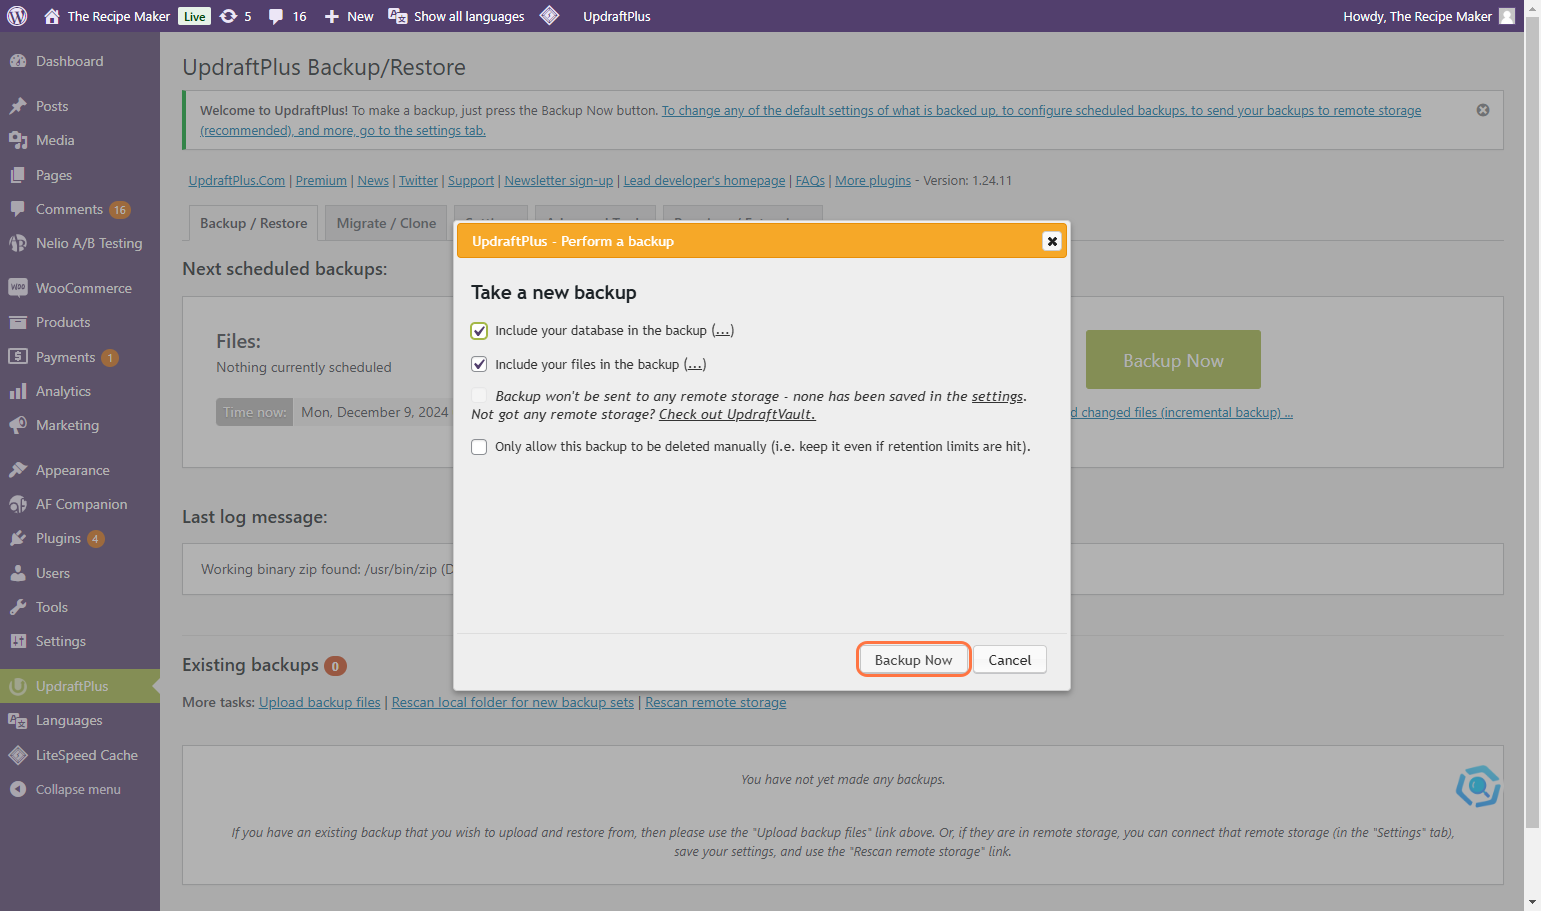Click the Posts pushpin icon

point(18,106)
